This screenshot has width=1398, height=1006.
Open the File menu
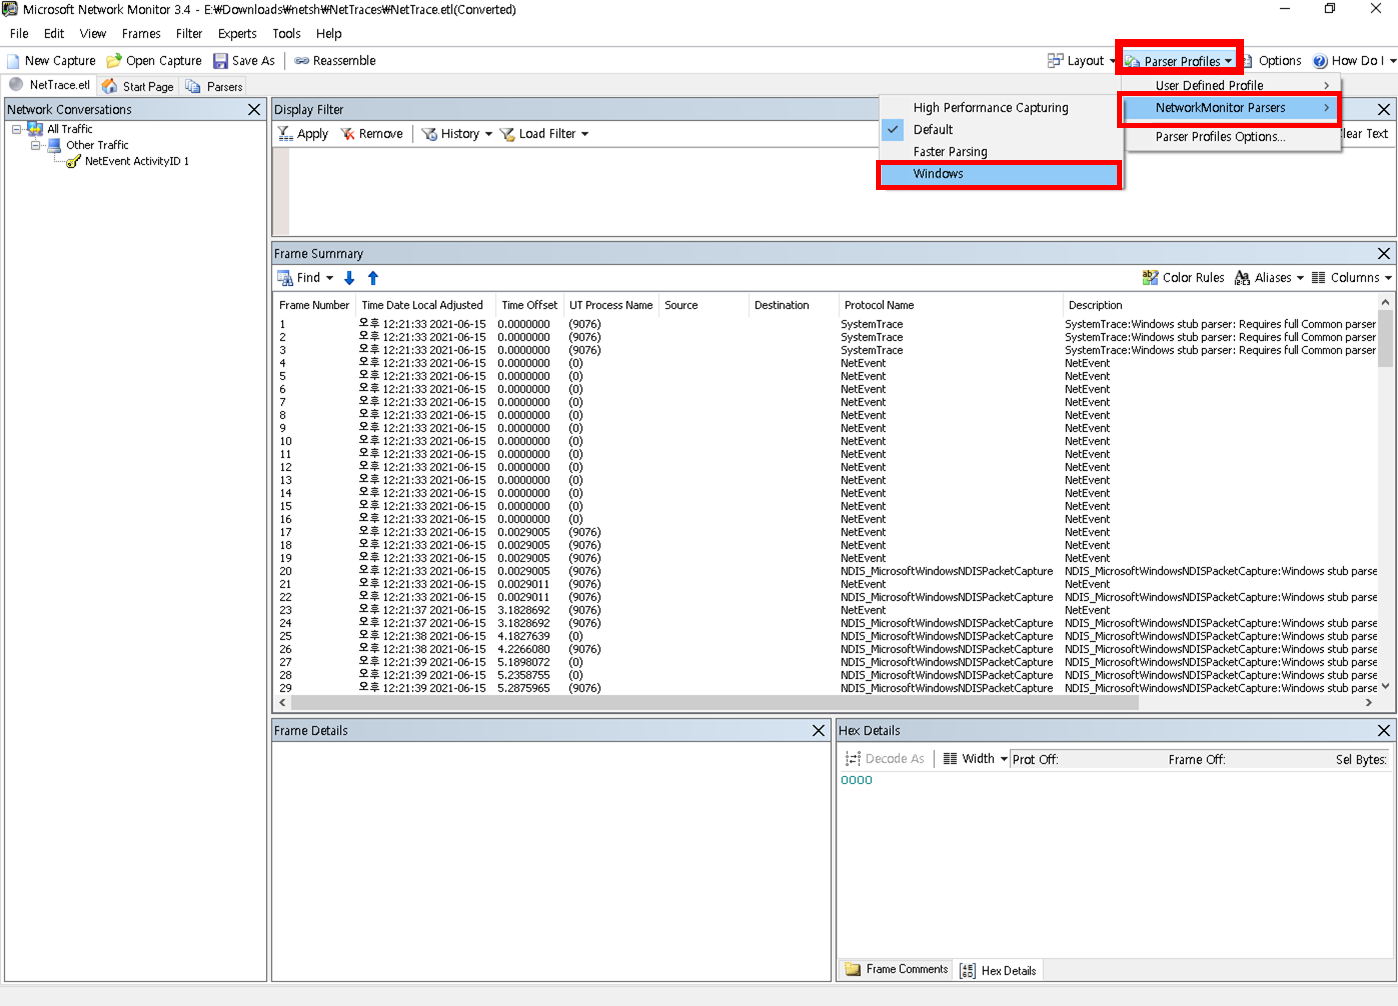19,34
